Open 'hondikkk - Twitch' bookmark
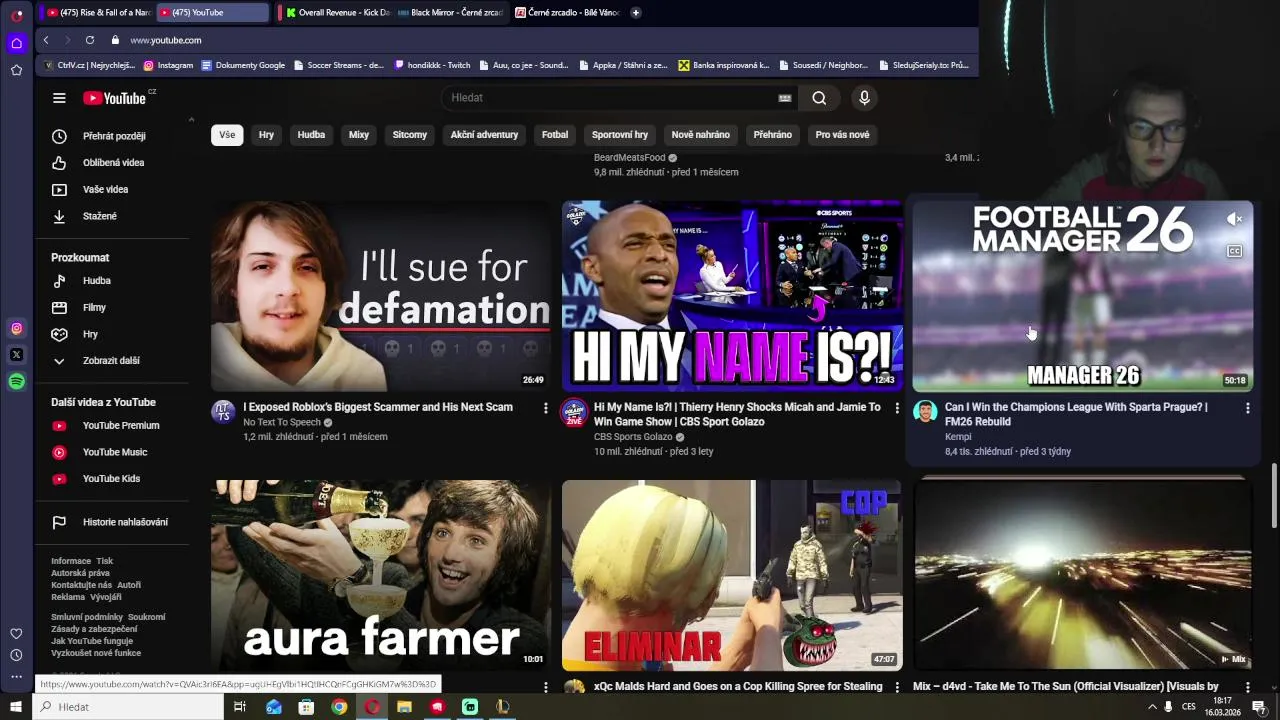 (432, 65)
